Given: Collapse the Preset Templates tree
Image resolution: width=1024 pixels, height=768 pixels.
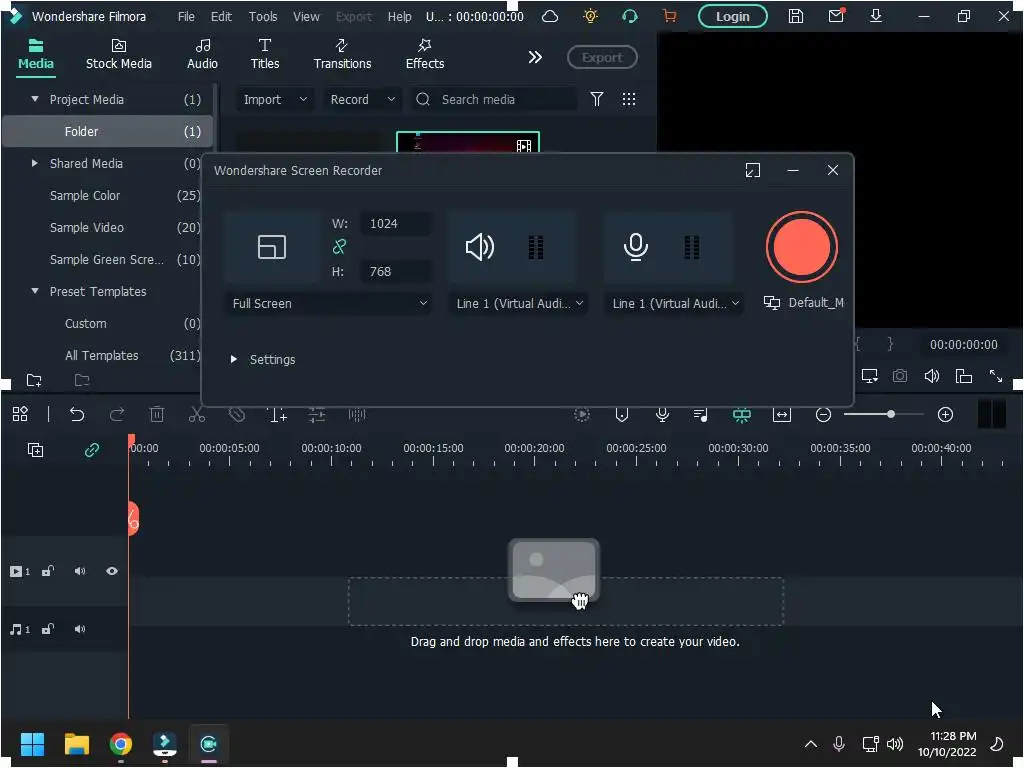Looking at the screenshot, I should click(35, 291).
